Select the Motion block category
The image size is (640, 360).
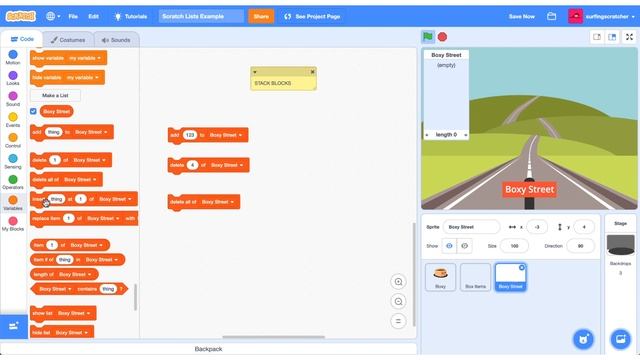pyautogui.click(x=13, y=57)
